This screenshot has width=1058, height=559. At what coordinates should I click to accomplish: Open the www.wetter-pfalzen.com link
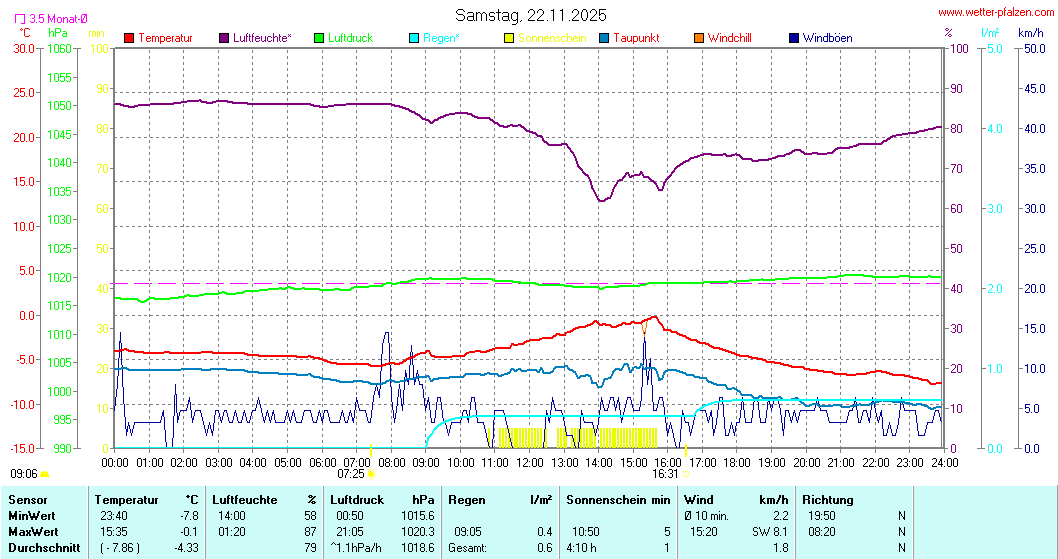point(994,12)
